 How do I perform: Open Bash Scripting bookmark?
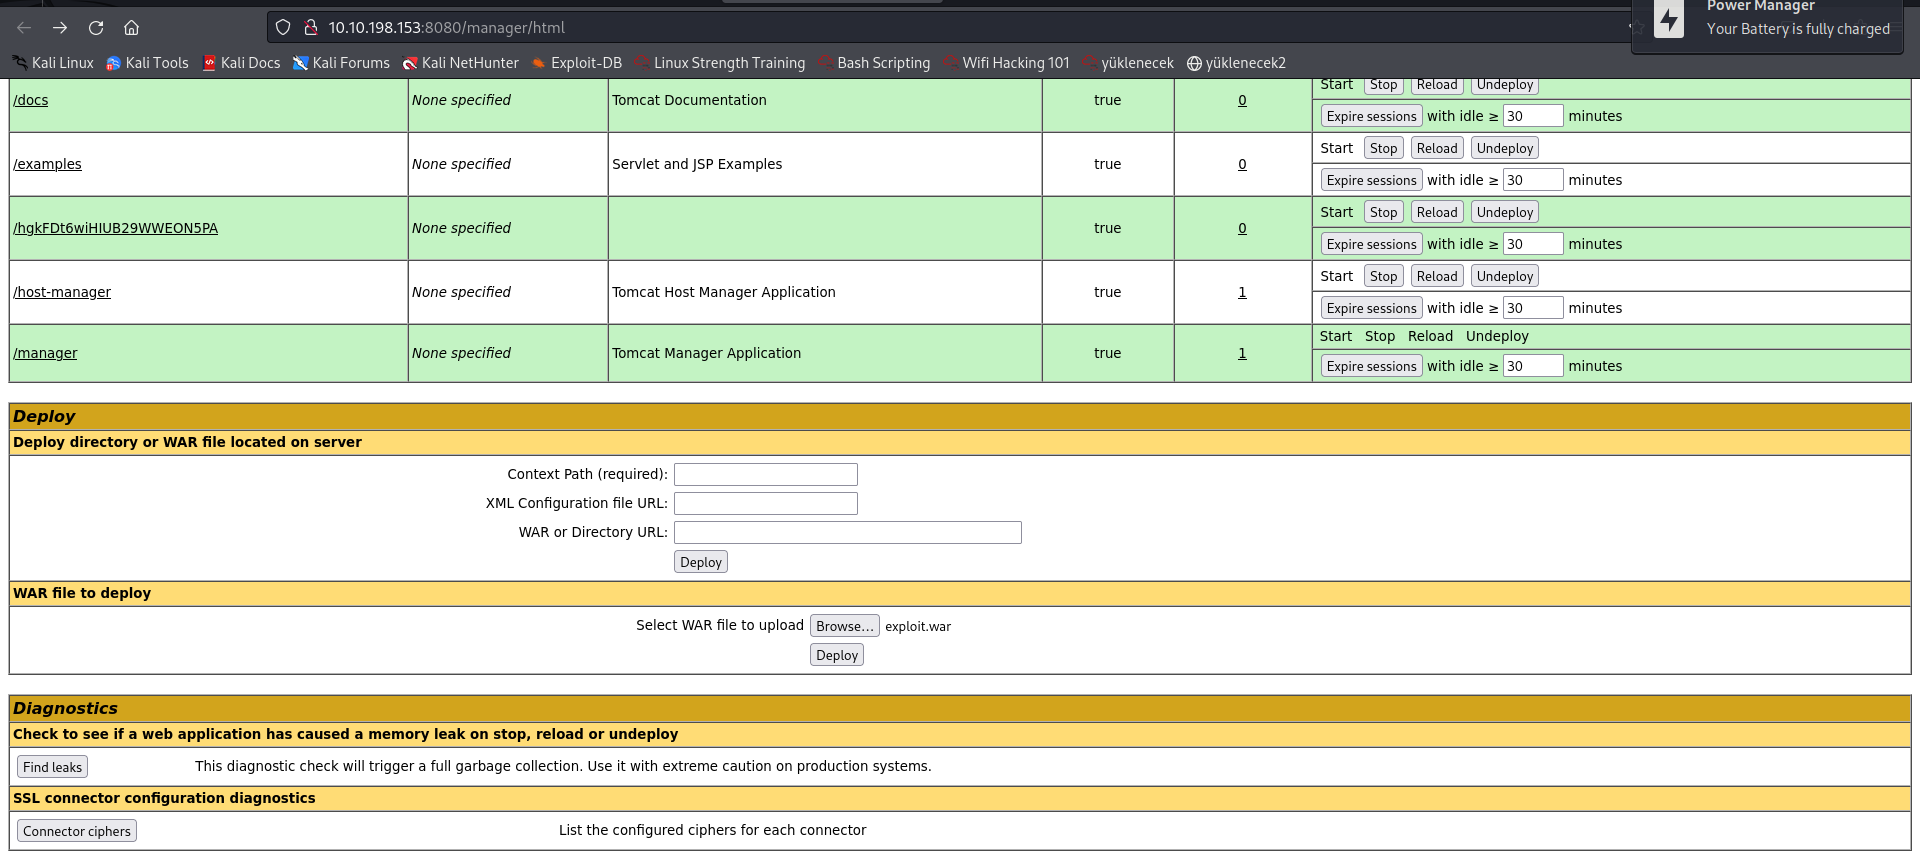coord(873,63)
